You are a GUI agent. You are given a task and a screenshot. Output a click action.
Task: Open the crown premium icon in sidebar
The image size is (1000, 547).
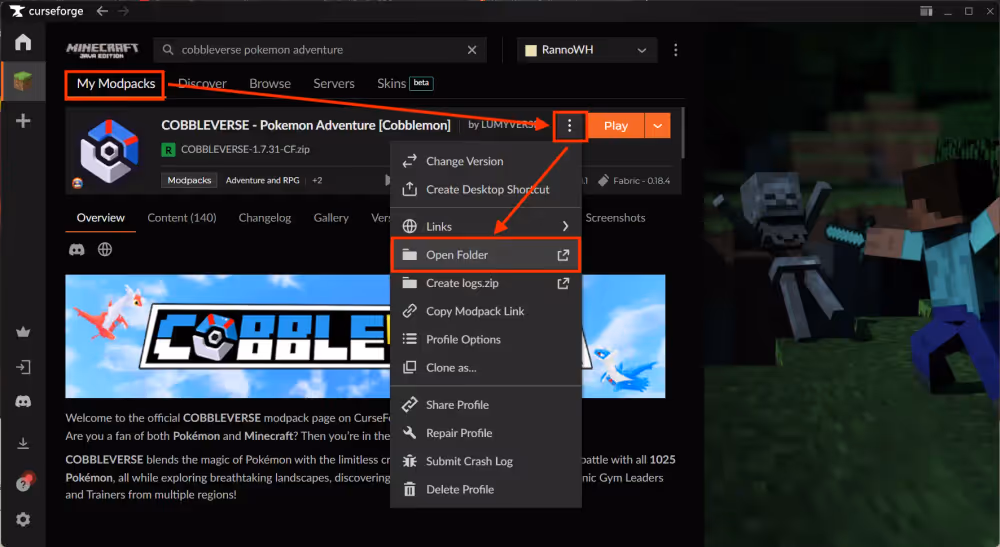[23, 332]
